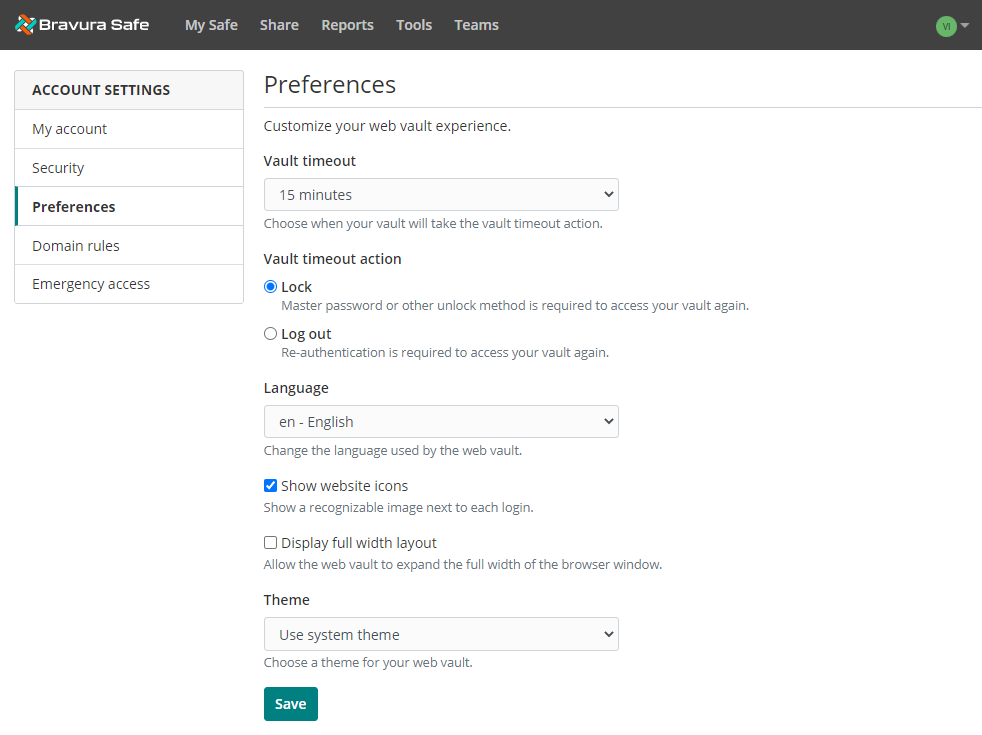Open My account settings
The image size is (982, 735).
point(69,129)
